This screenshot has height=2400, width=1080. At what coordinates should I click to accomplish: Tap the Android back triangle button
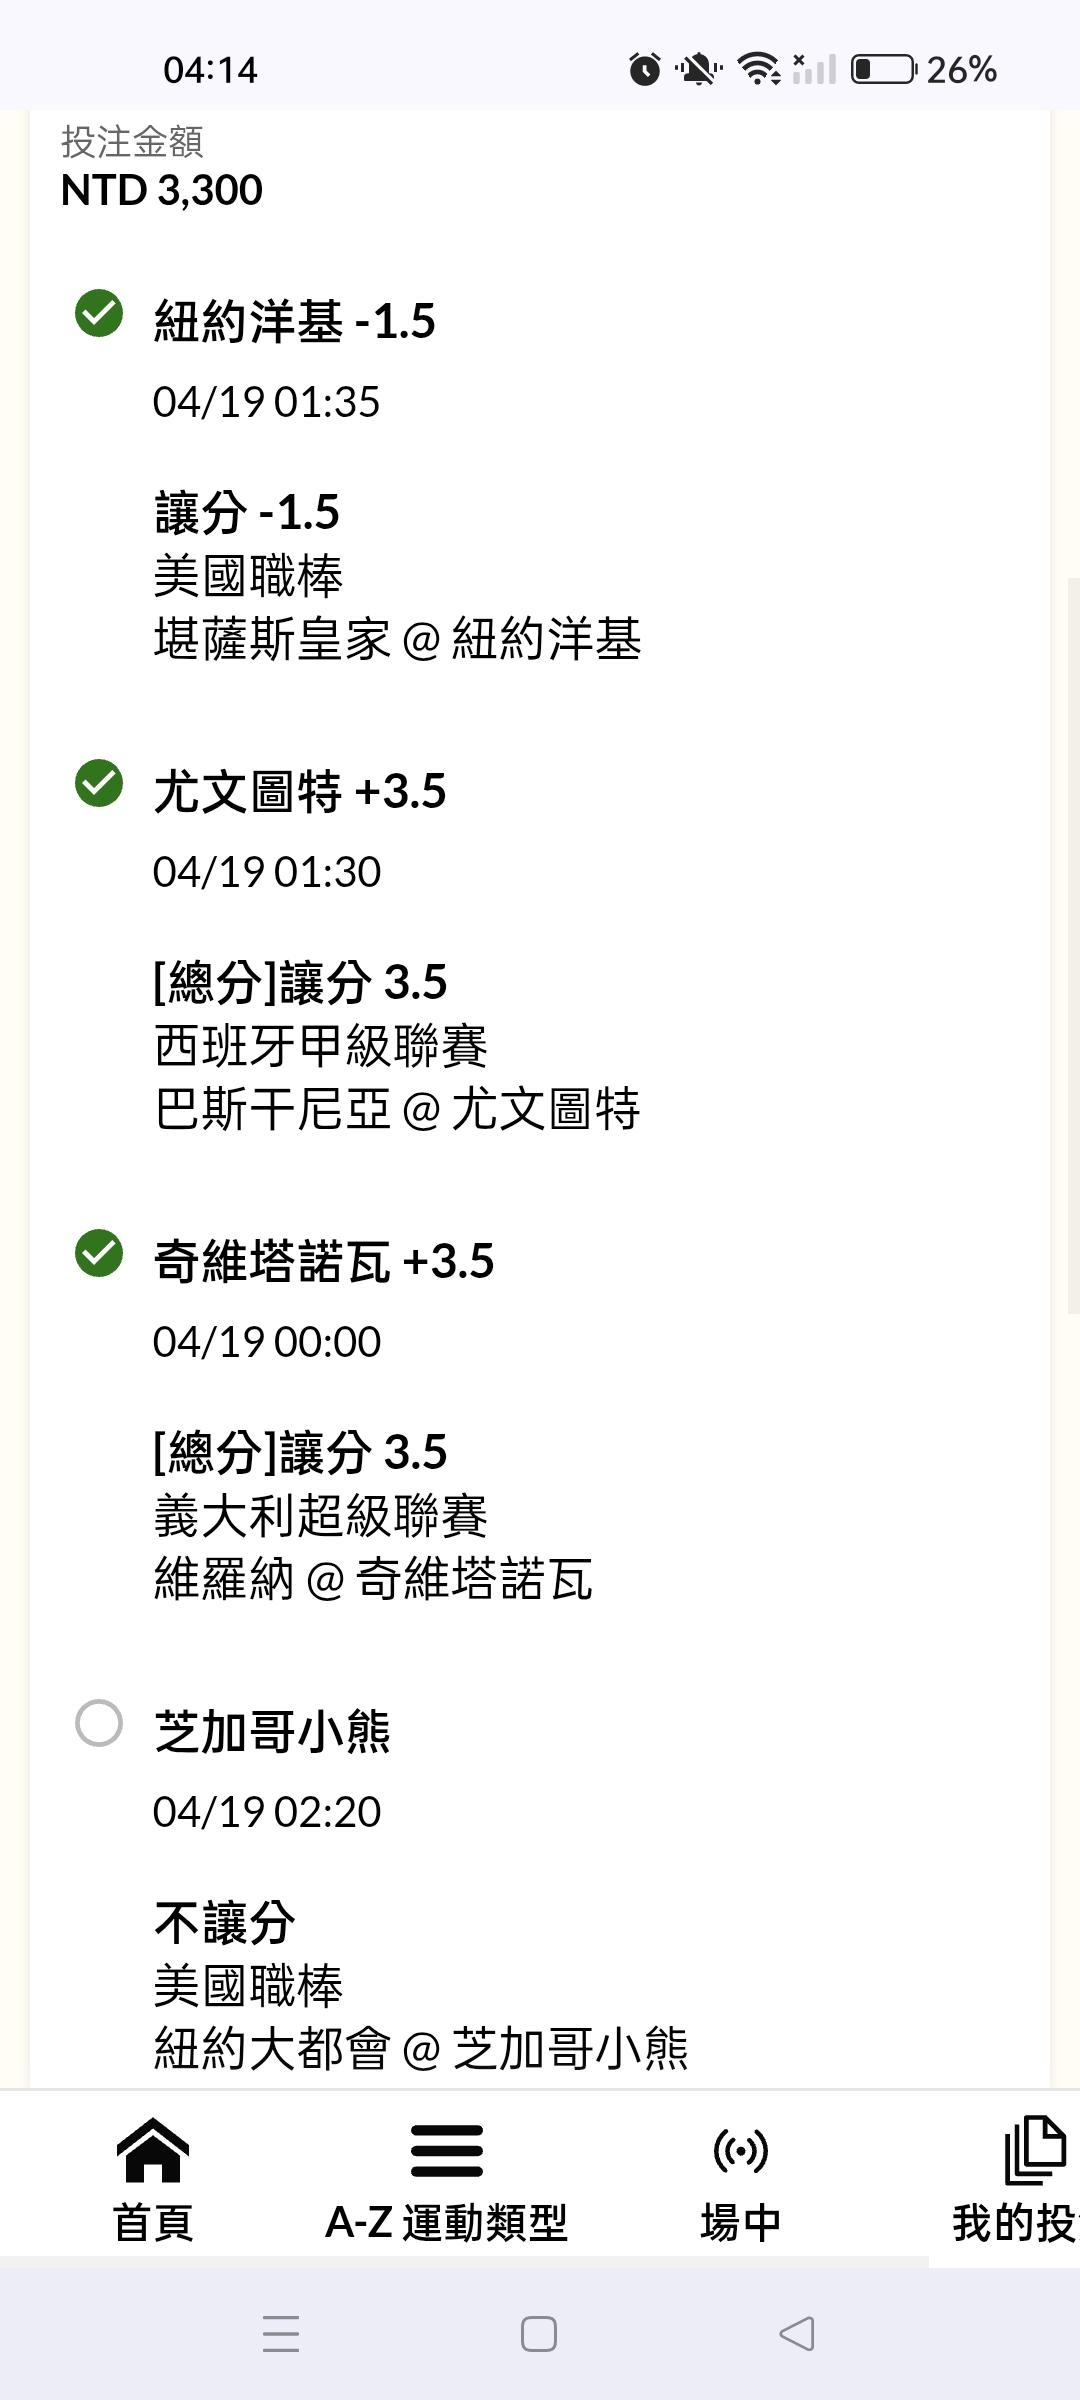click(797, 2334)
